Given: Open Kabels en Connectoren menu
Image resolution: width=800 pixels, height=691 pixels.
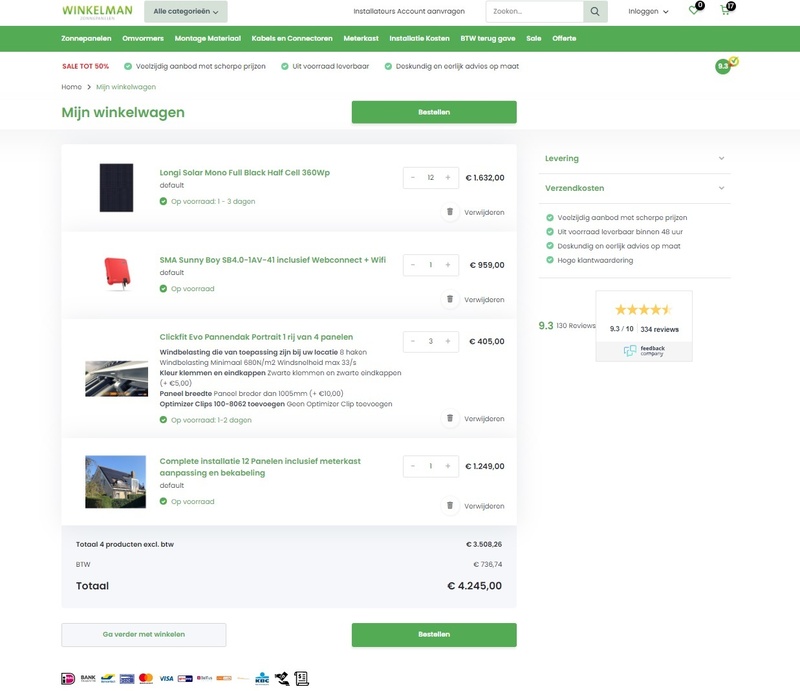Looking at the screenshot, I should coord(292,38).
